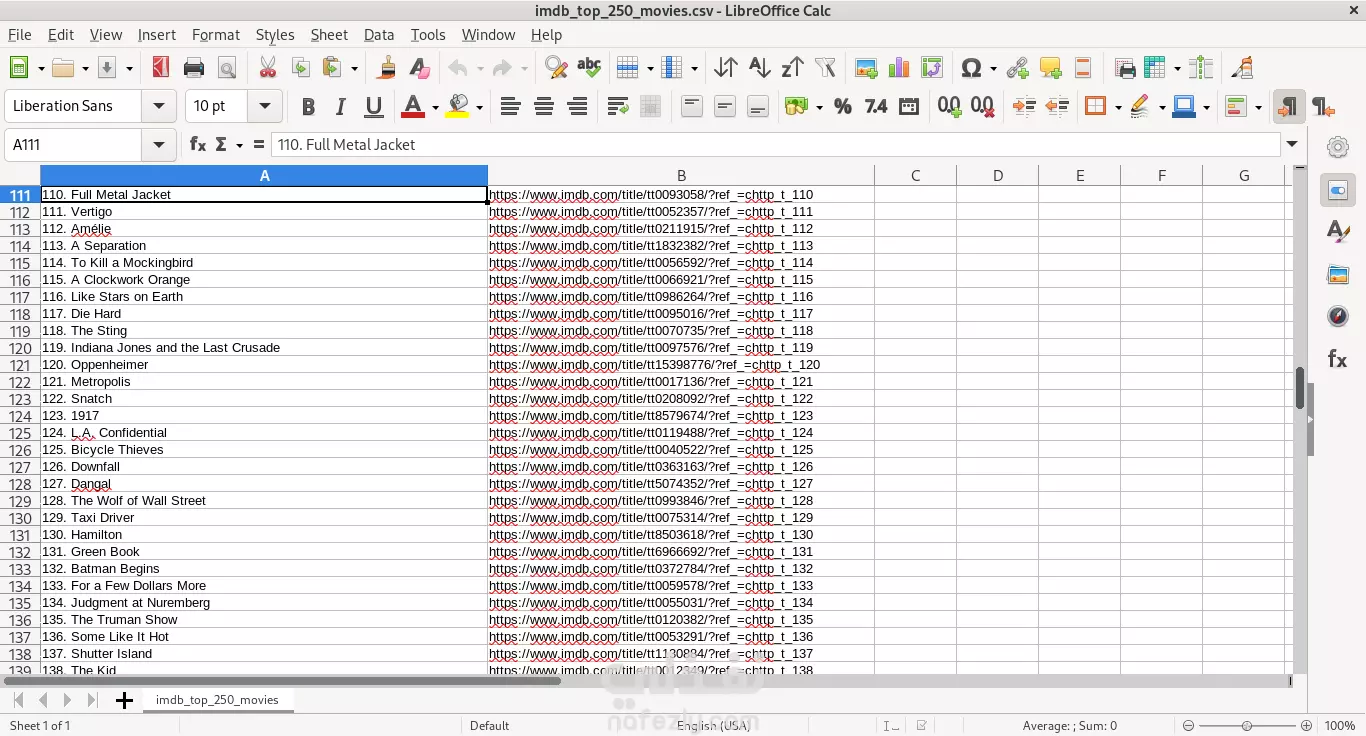Open Find and Replace tool

pyautogui.click(x=556, y=68)
